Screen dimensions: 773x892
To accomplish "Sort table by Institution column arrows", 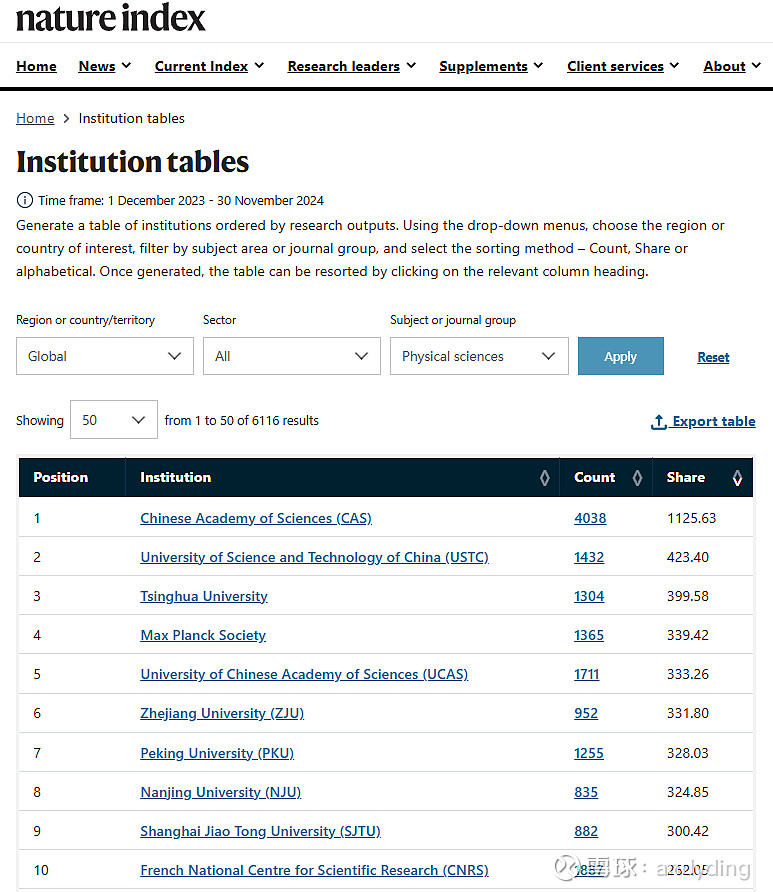I will coord(544,478).
